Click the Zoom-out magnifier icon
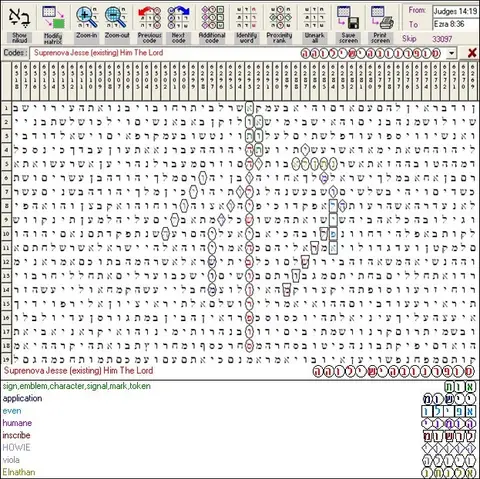 pos(115,17)
